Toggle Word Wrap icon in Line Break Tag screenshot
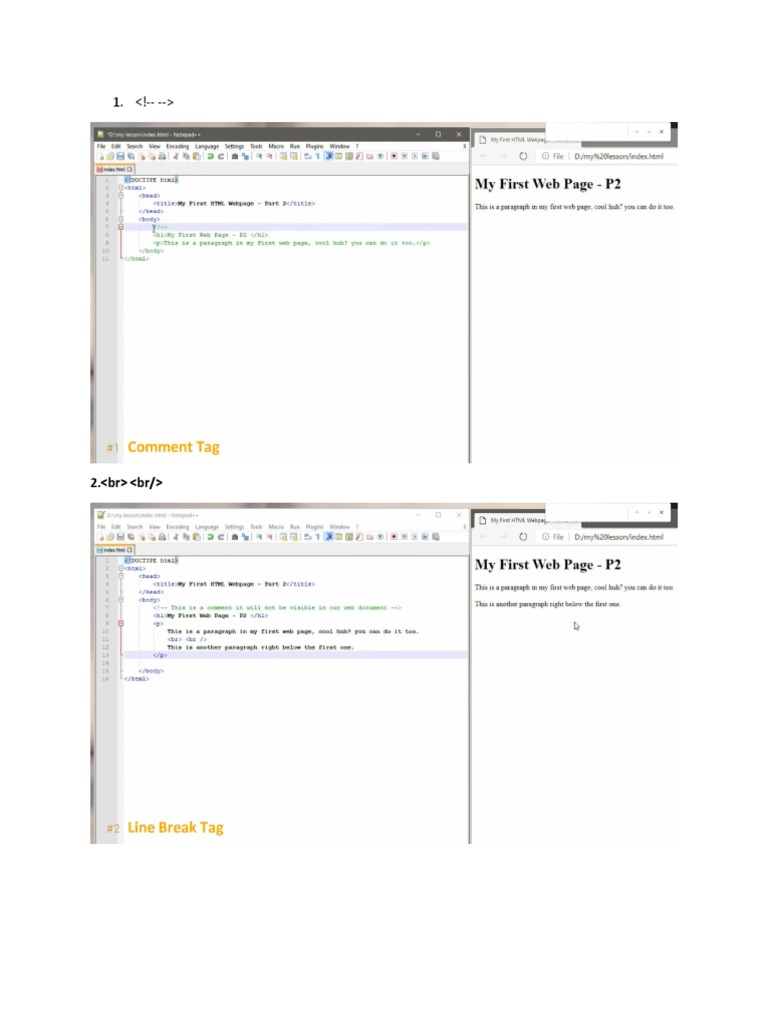This screenshot has width=768, height=1024. [x=308, y=537]
